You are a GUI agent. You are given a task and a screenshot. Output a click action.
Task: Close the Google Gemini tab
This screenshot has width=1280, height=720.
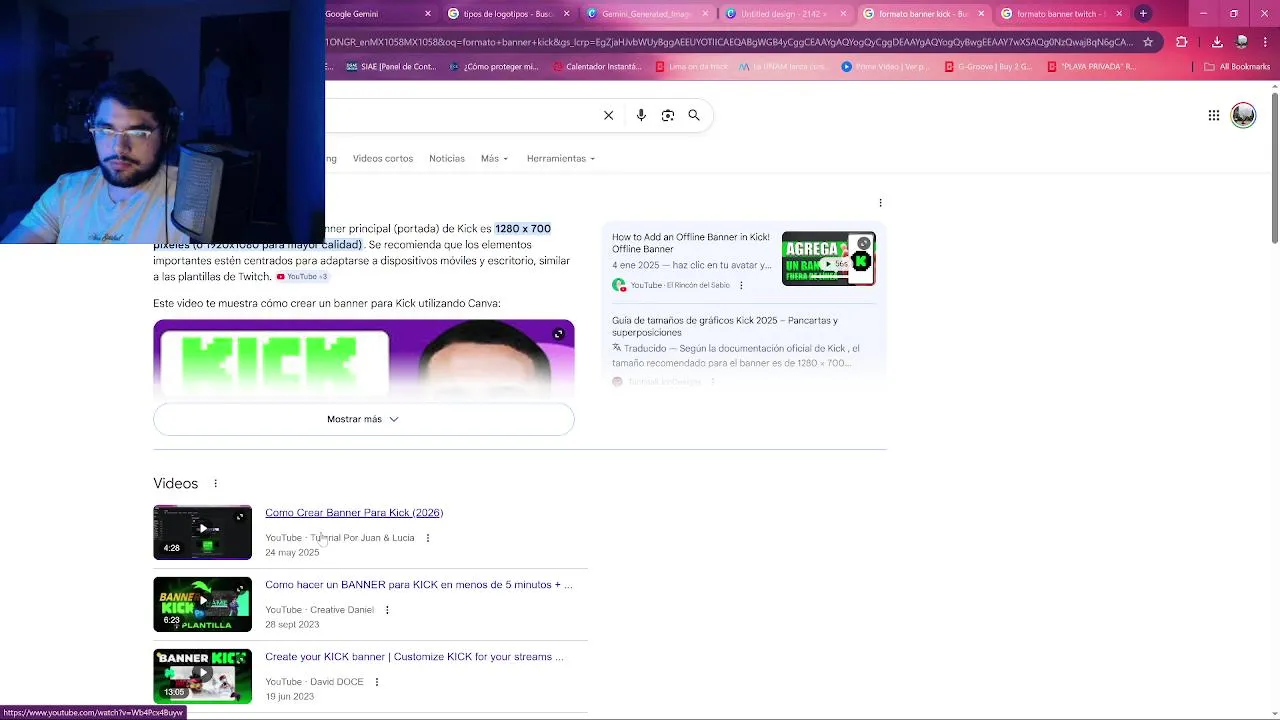point(428,14)
